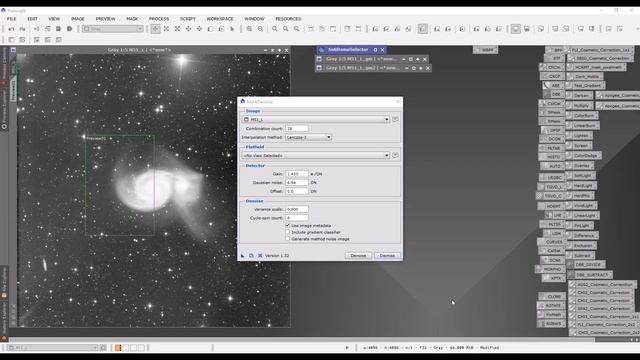
Task: Click the Preview01 tab on image window side
Action: [x=13, y=89]
